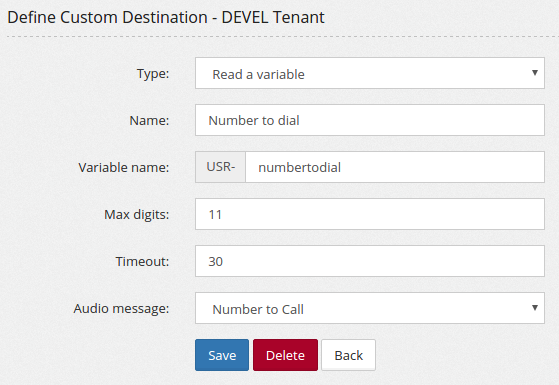Click the red Delete button
The width and height of the screenshot is (559, 385).
tap(285, 355)
